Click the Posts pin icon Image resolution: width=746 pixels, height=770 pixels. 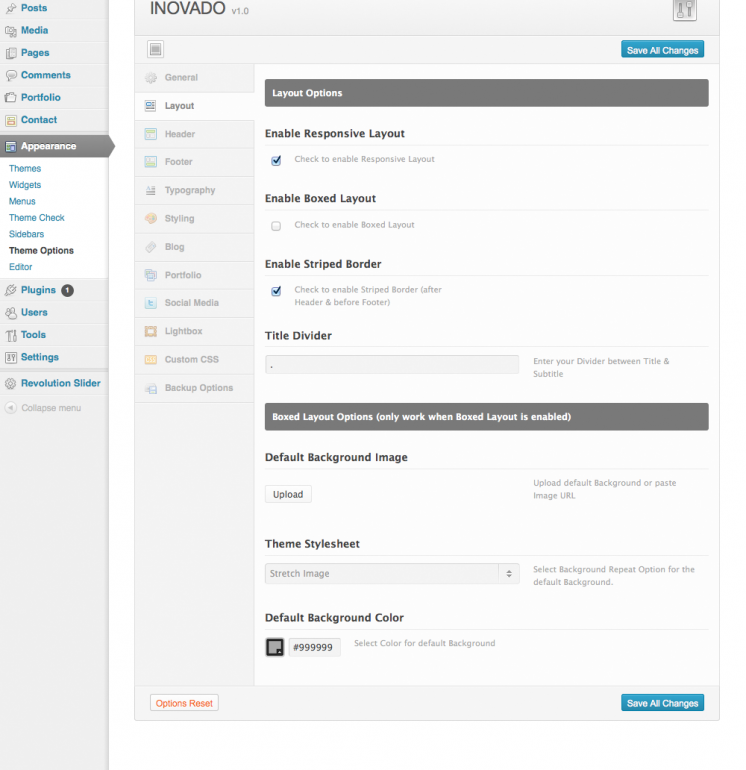click(11, 8)
